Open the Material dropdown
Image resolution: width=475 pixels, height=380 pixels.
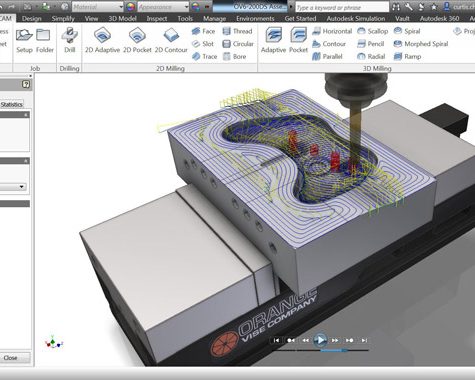98,7
